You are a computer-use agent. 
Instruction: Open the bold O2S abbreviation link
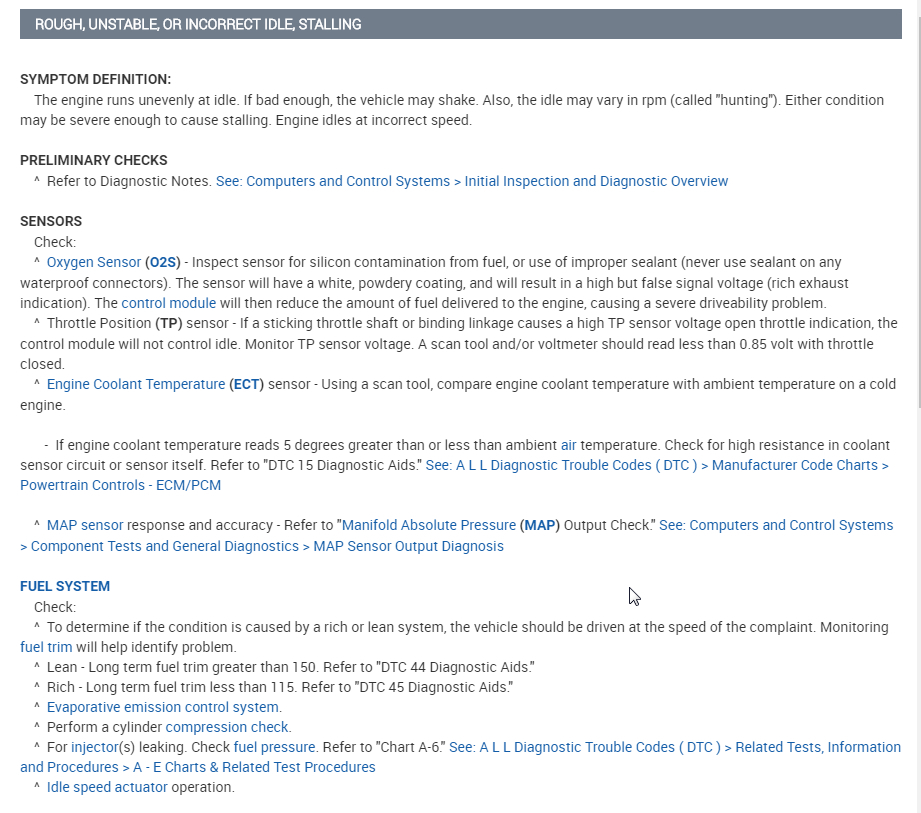point(163,262)
